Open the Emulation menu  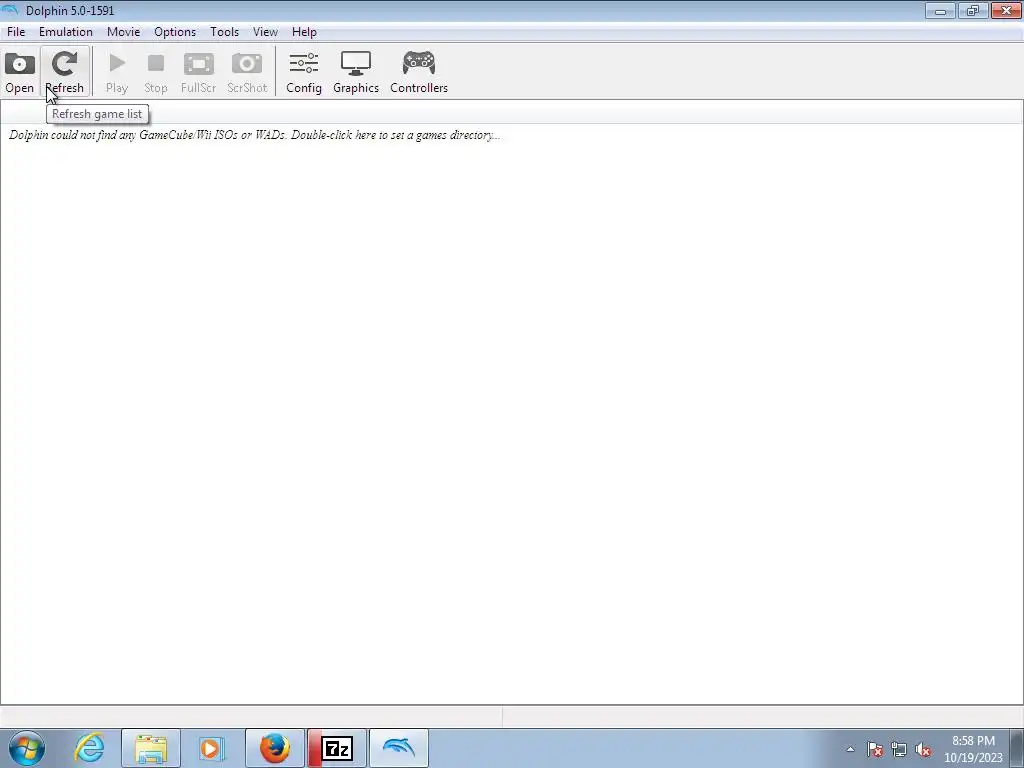[65, 32]
